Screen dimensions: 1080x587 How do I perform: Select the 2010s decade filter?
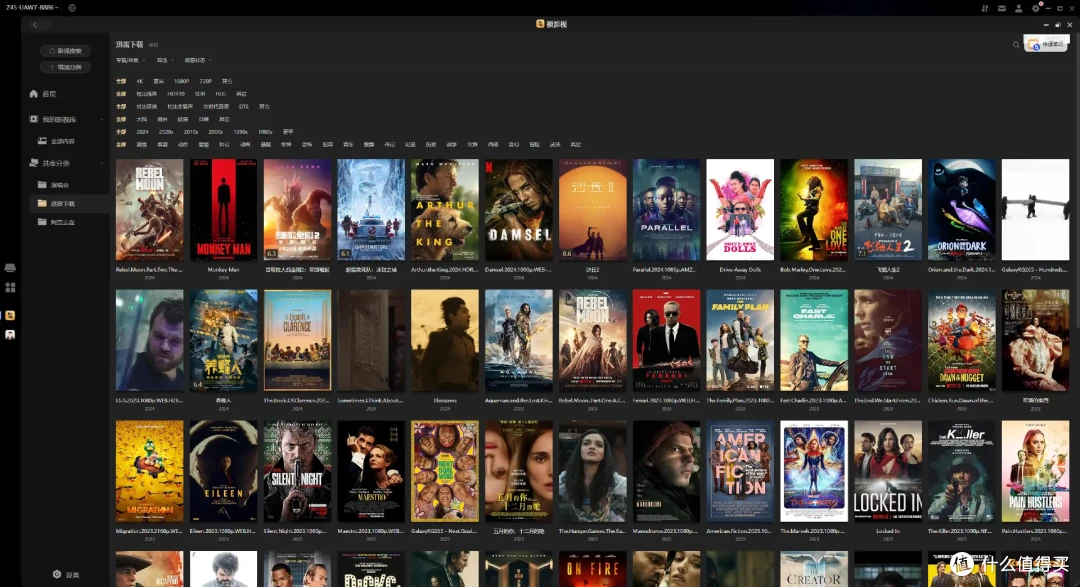coord(191,132)
